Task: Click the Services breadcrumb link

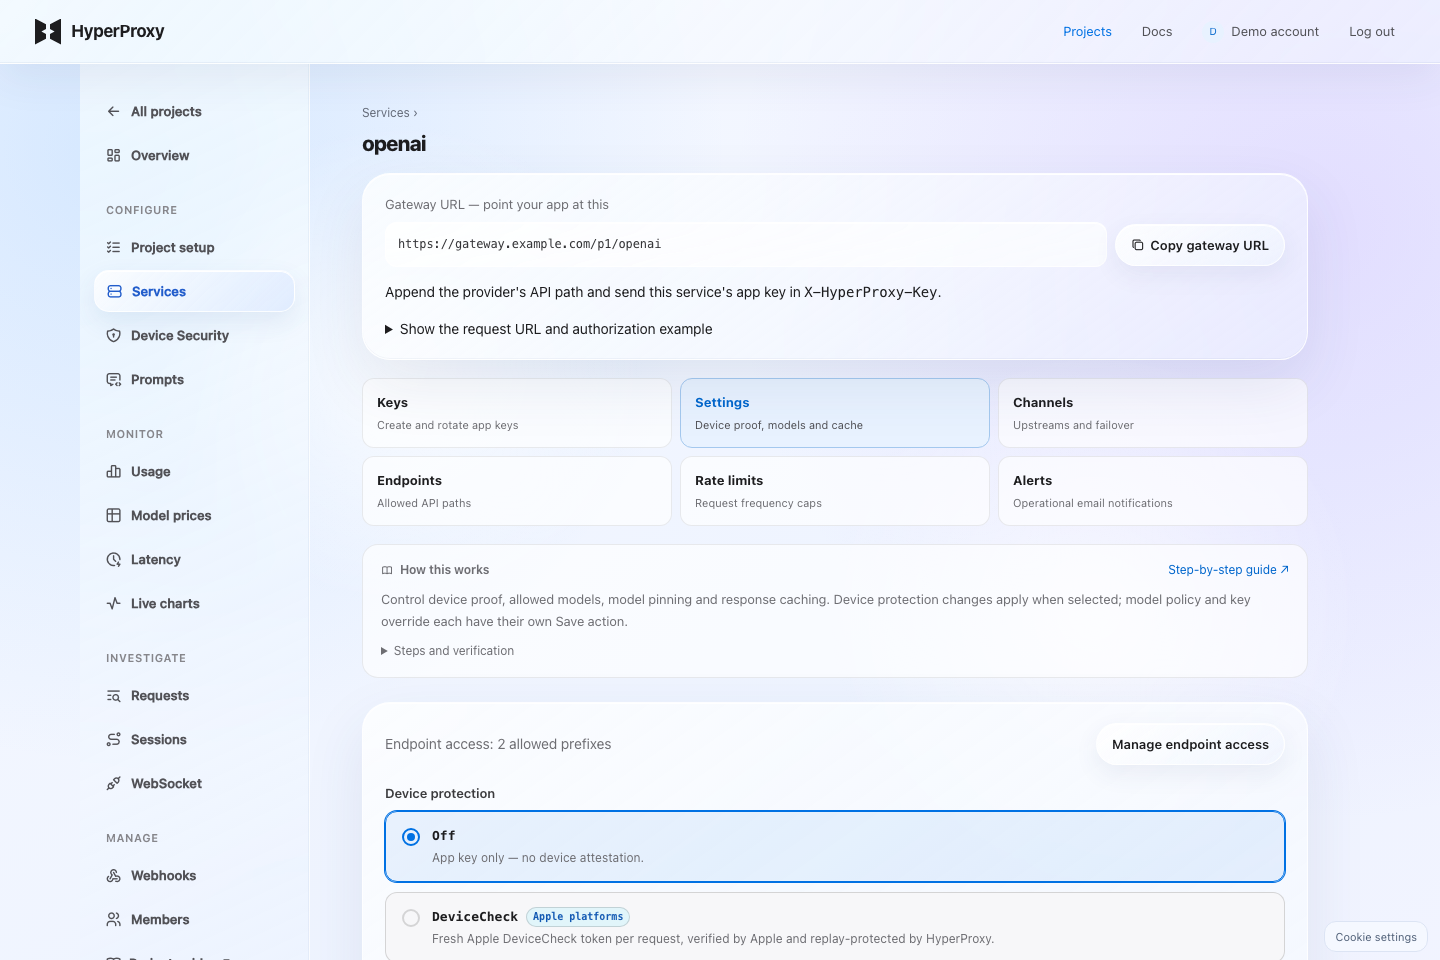Action: coord(386,113)
